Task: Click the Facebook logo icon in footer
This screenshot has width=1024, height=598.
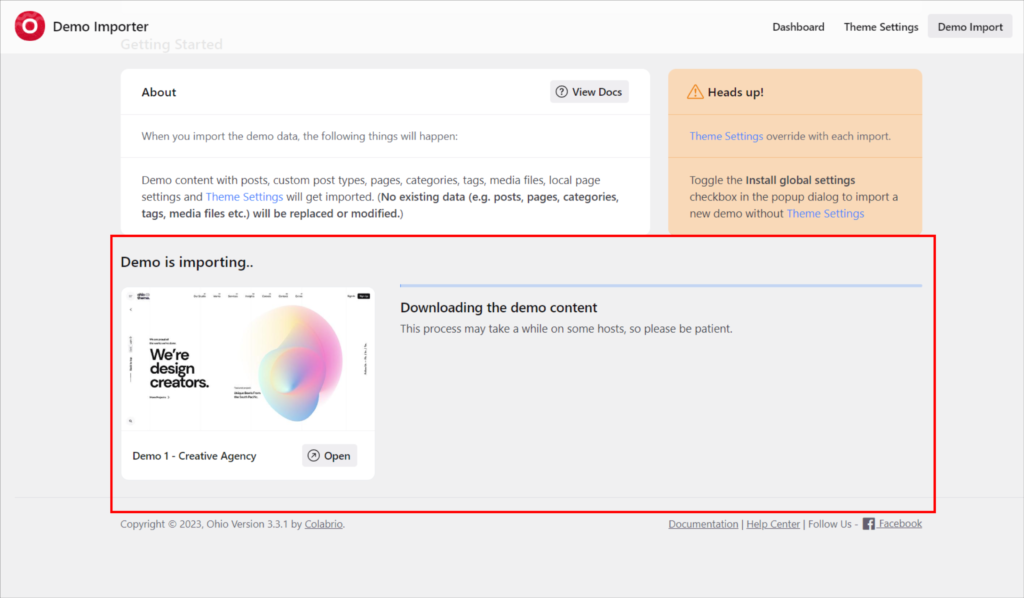Action: tap(868, 524)
